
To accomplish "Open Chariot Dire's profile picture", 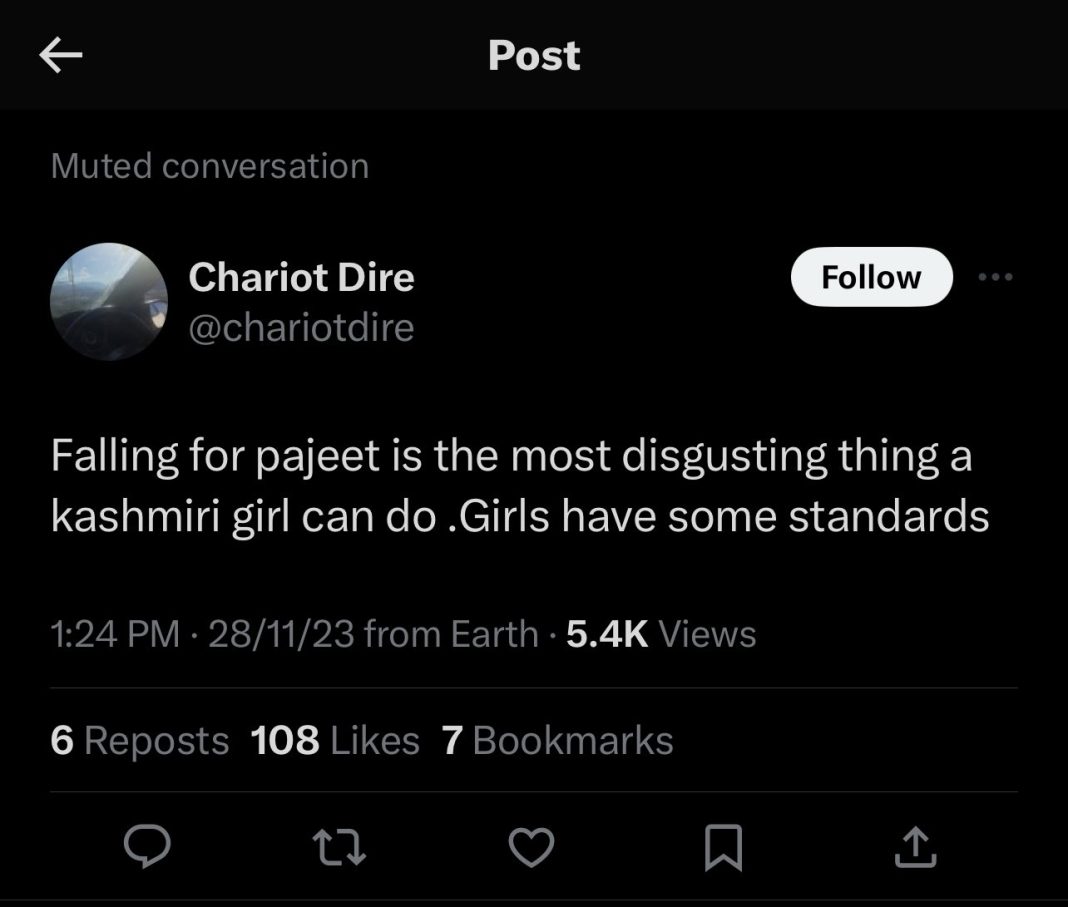I will 109,301.
